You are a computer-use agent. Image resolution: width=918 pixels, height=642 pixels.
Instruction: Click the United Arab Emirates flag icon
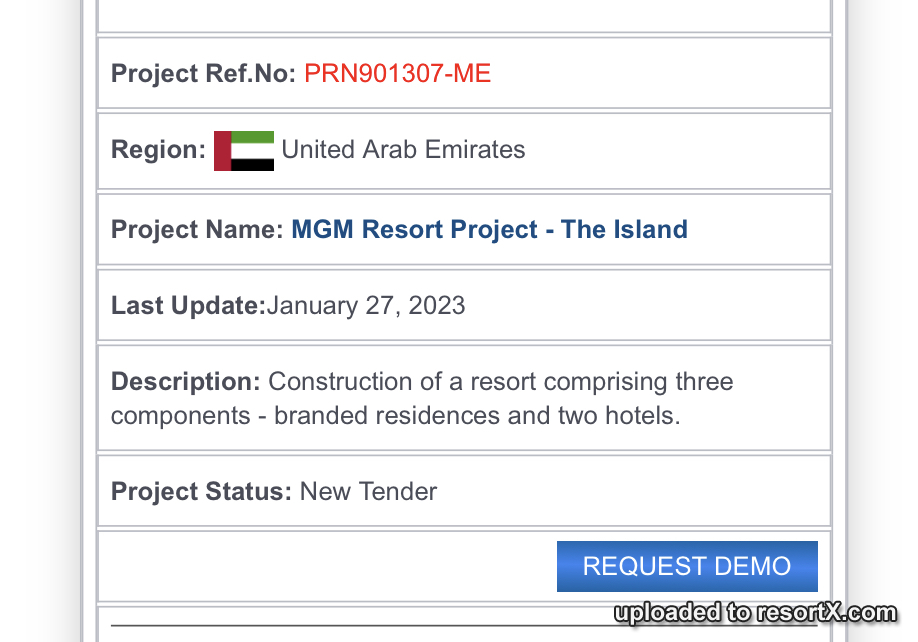(x=244, y=151)
